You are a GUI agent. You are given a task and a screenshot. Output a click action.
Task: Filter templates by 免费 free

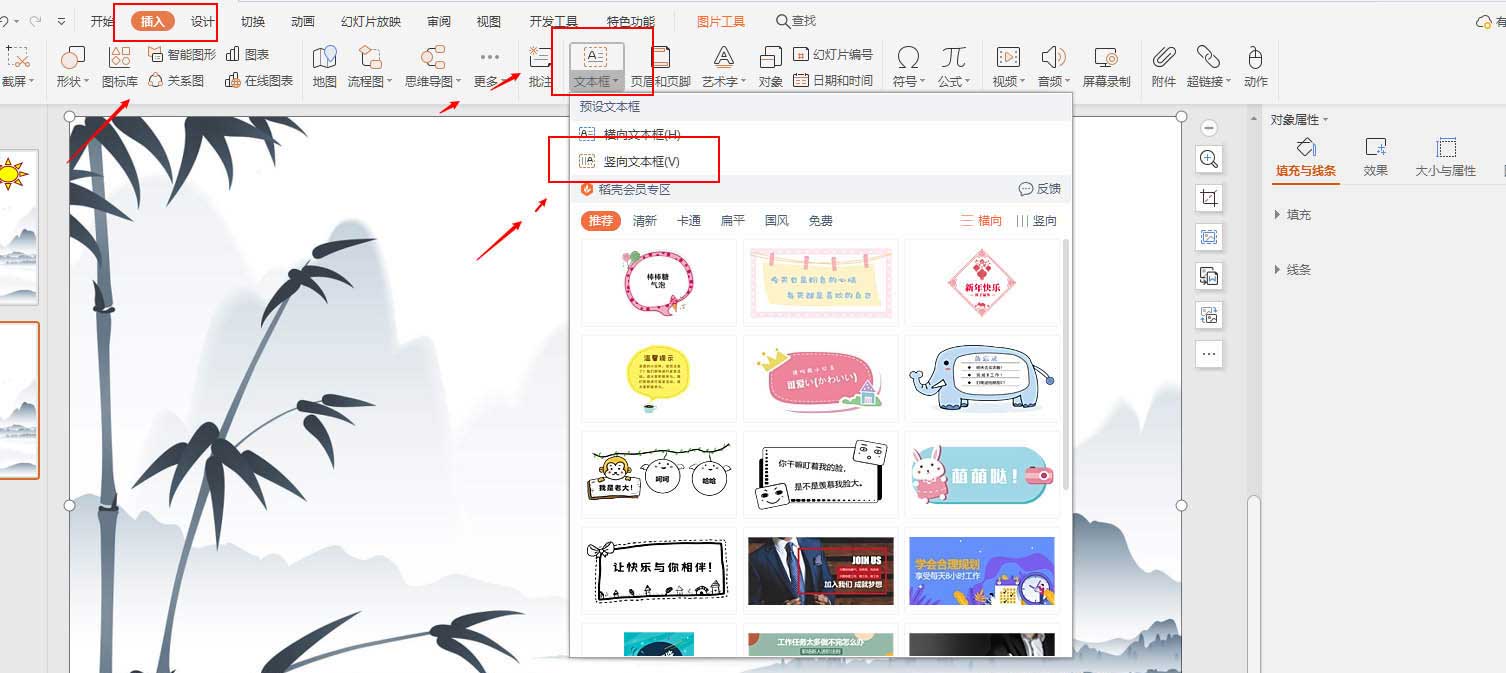pyautogui.click(x=821, y=221)
